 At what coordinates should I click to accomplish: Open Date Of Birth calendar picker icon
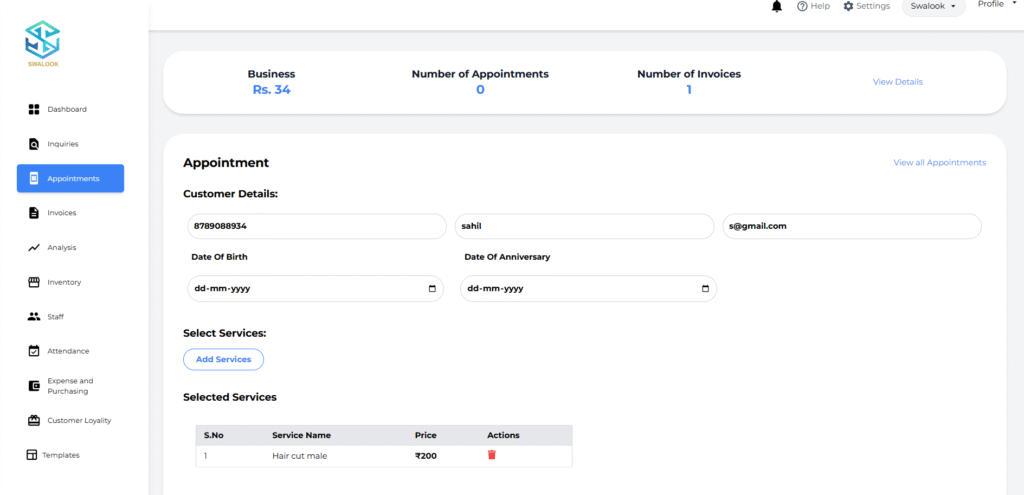[x=432, y=289]
